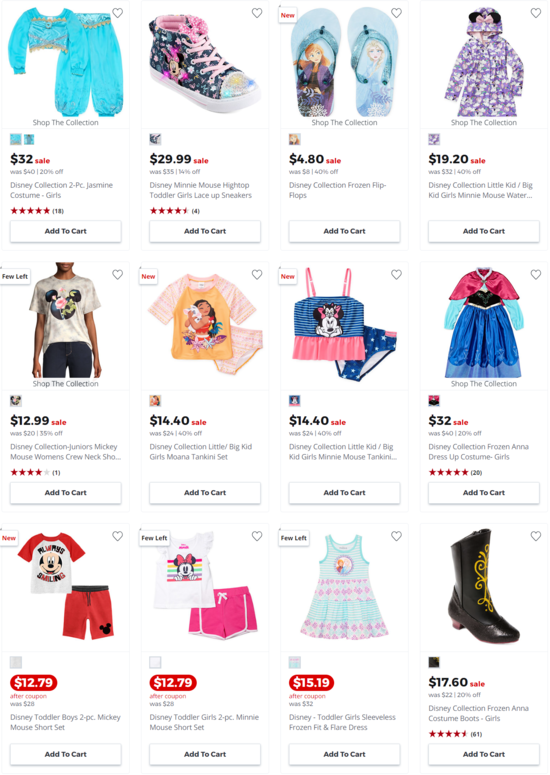Image resolution: width=550 pixels, height=775 pixels.
Task: Heart the Frozen Fit & Flare Dress
Action: coord(396,536)
